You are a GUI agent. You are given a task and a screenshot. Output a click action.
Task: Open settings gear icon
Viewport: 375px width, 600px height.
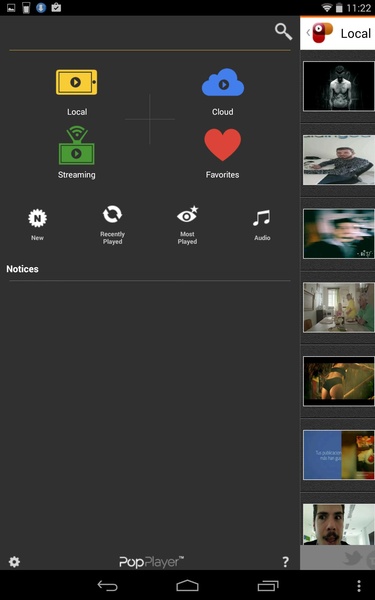click(x=14, y=562)
